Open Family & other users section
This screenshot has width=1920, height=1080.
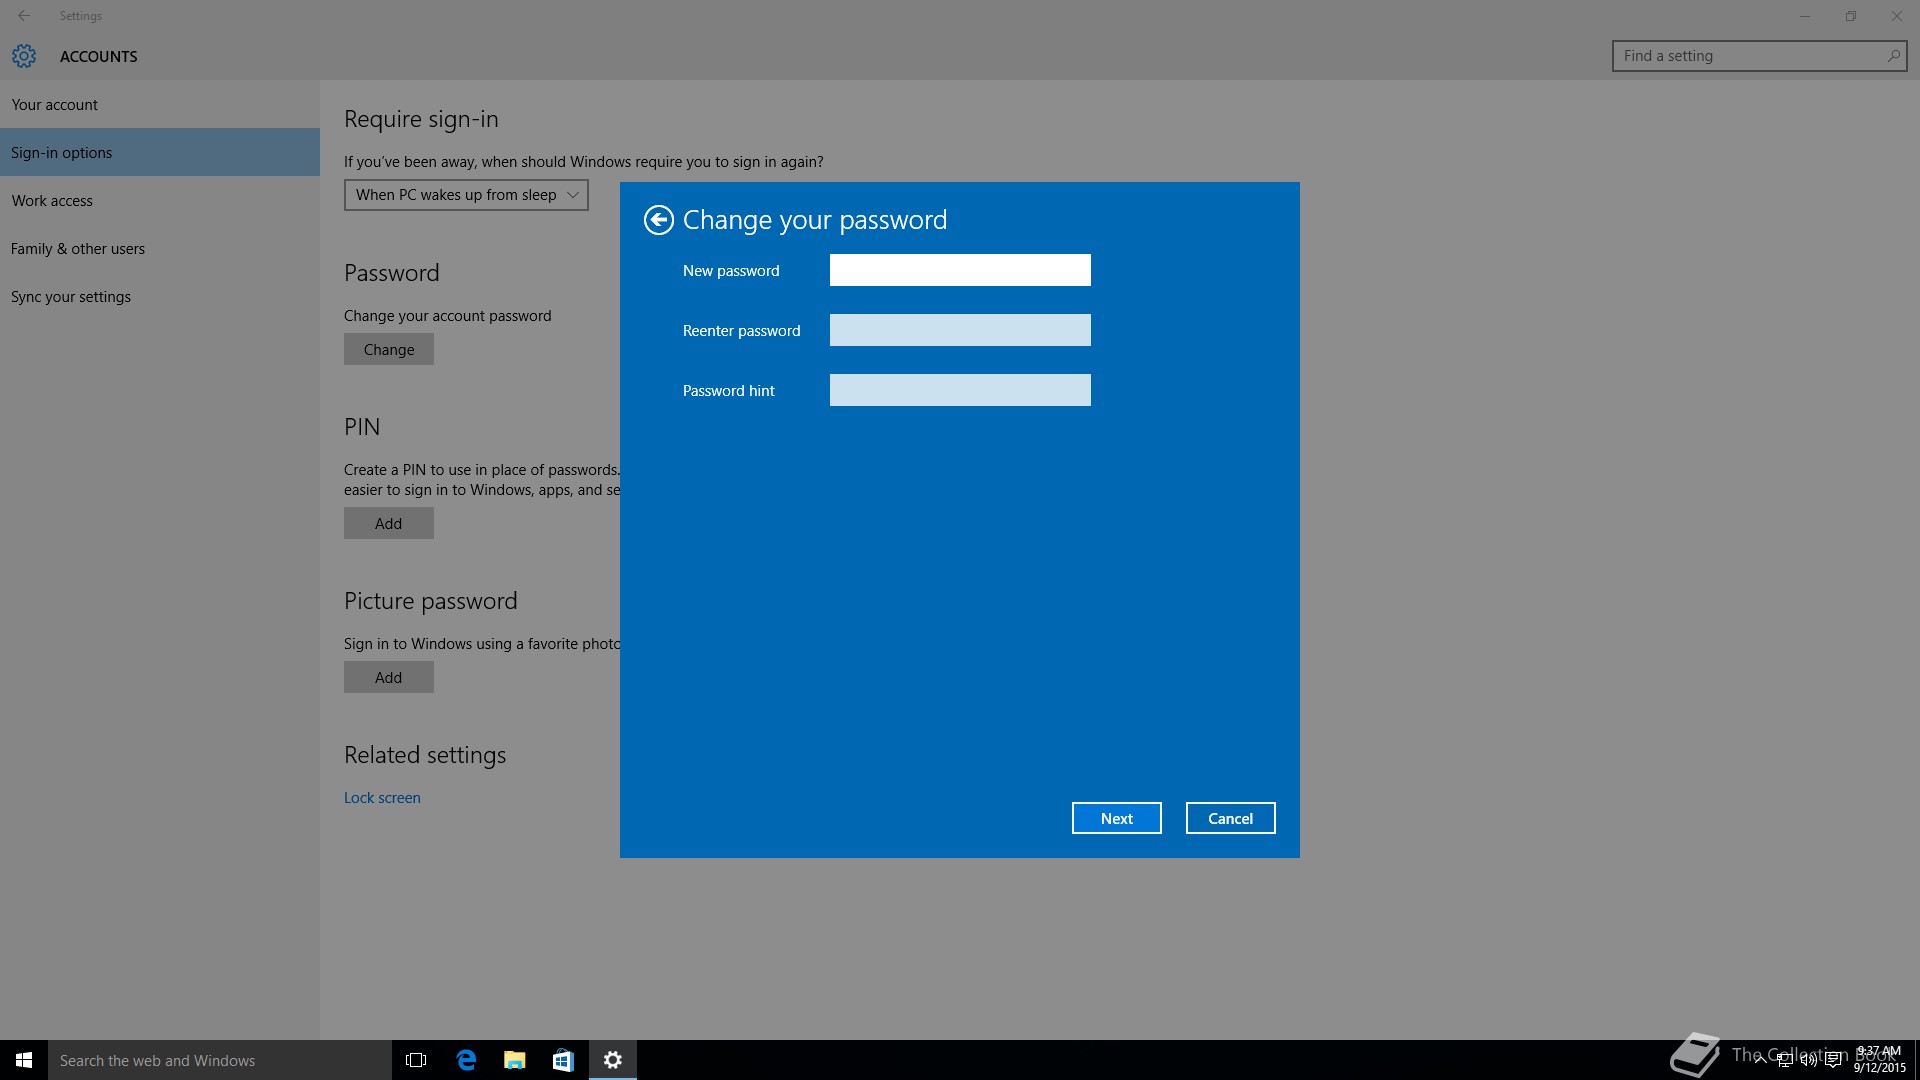[x=78, y=249]
